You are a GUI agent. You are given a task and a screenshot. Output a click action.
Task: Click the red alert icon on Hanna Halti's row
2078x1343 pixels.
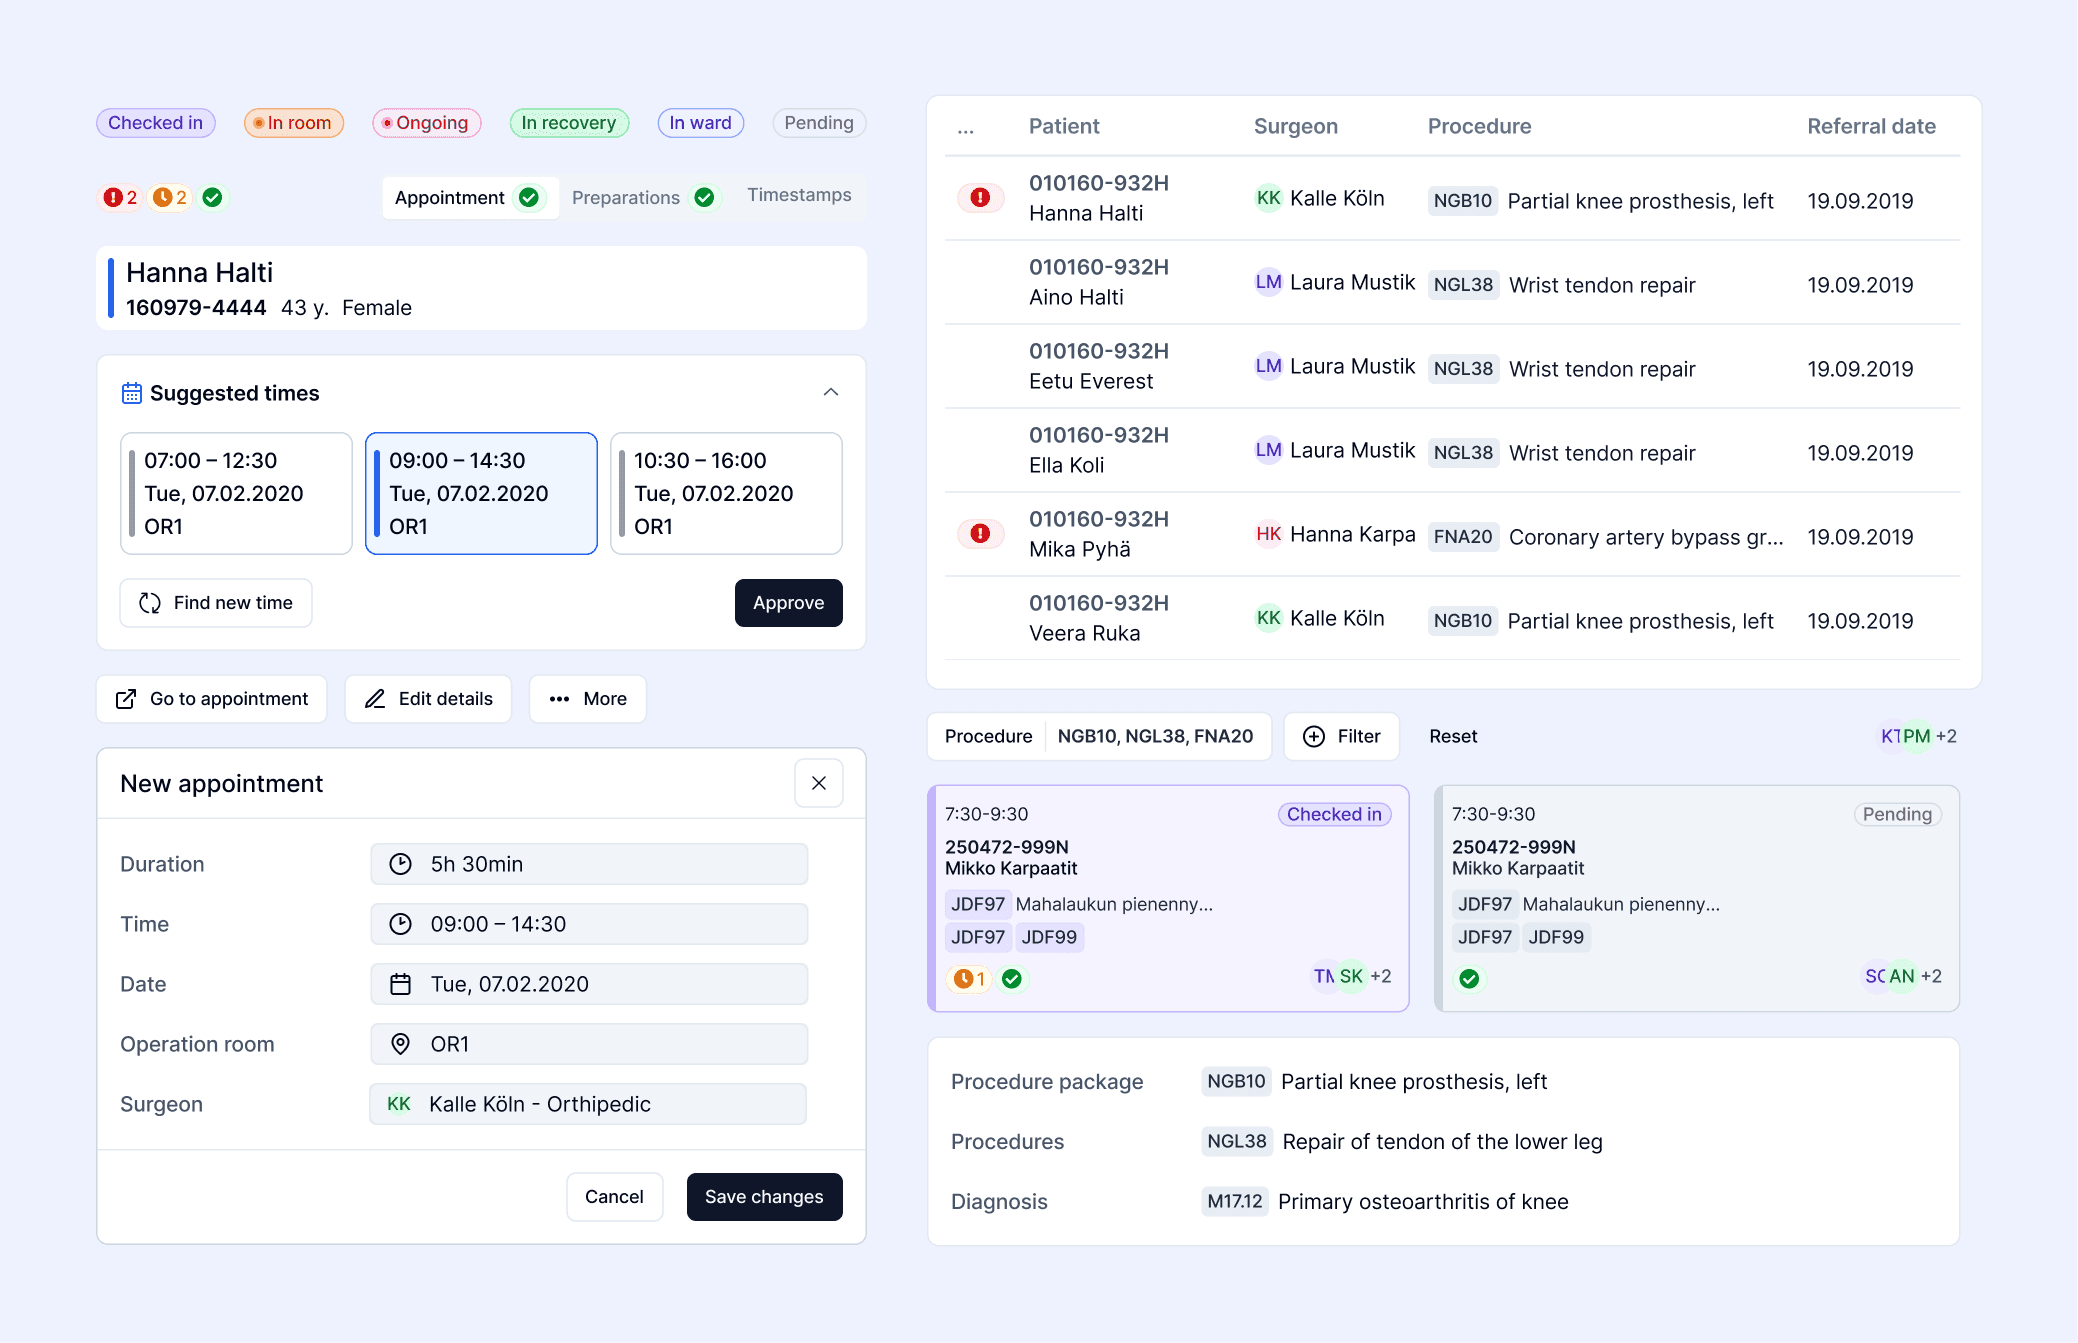[x=980, y=198]
